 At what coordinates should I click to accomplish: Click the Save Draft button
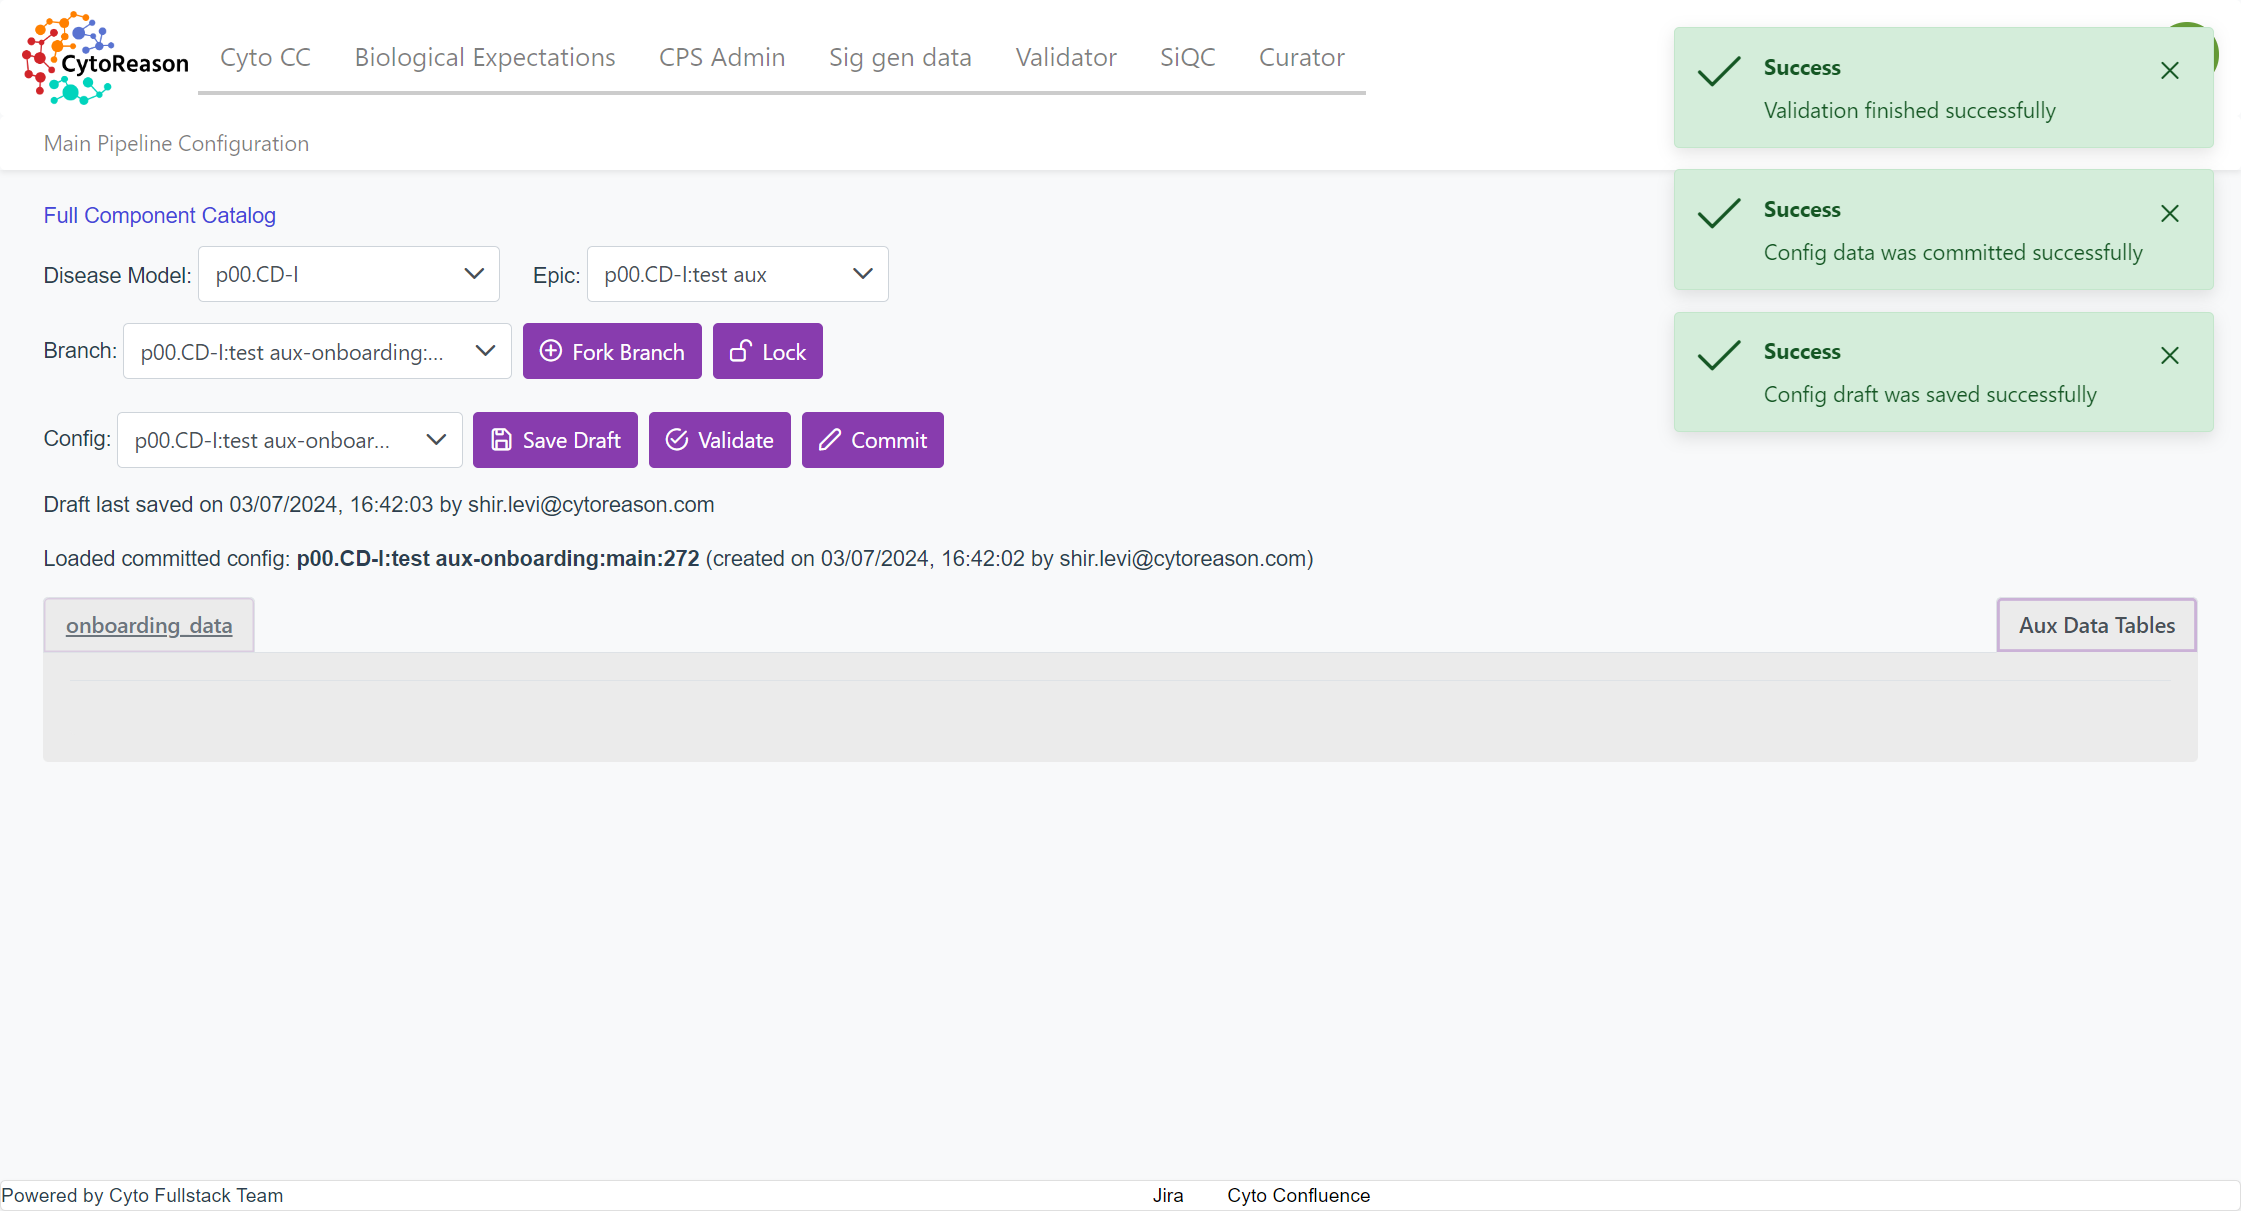coord(555,440)
